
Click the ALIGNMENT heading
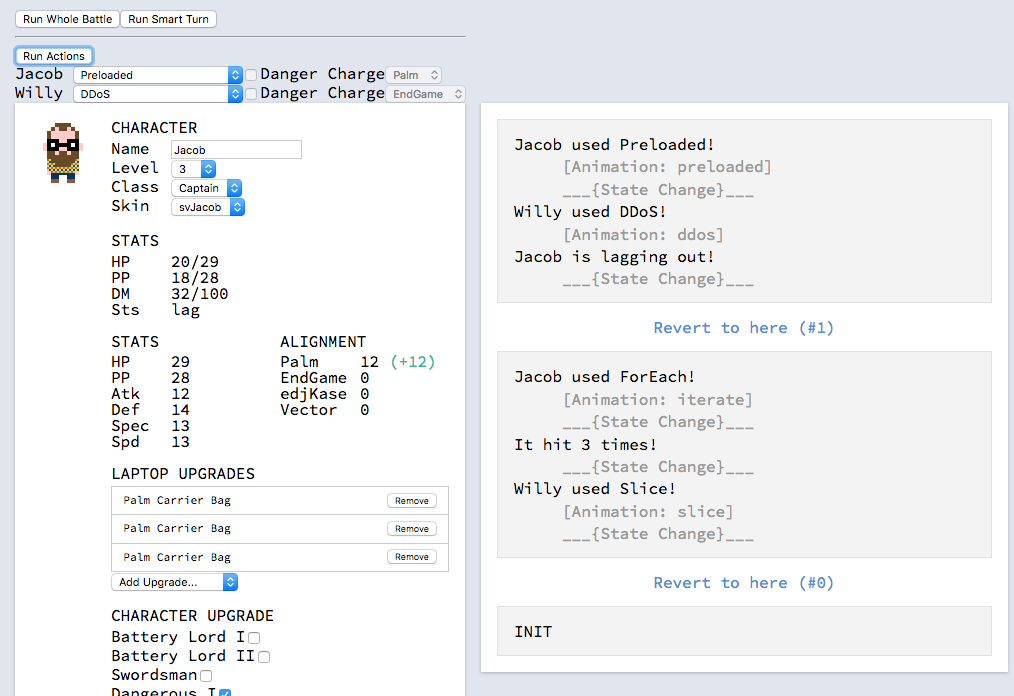tap(323, 342)
